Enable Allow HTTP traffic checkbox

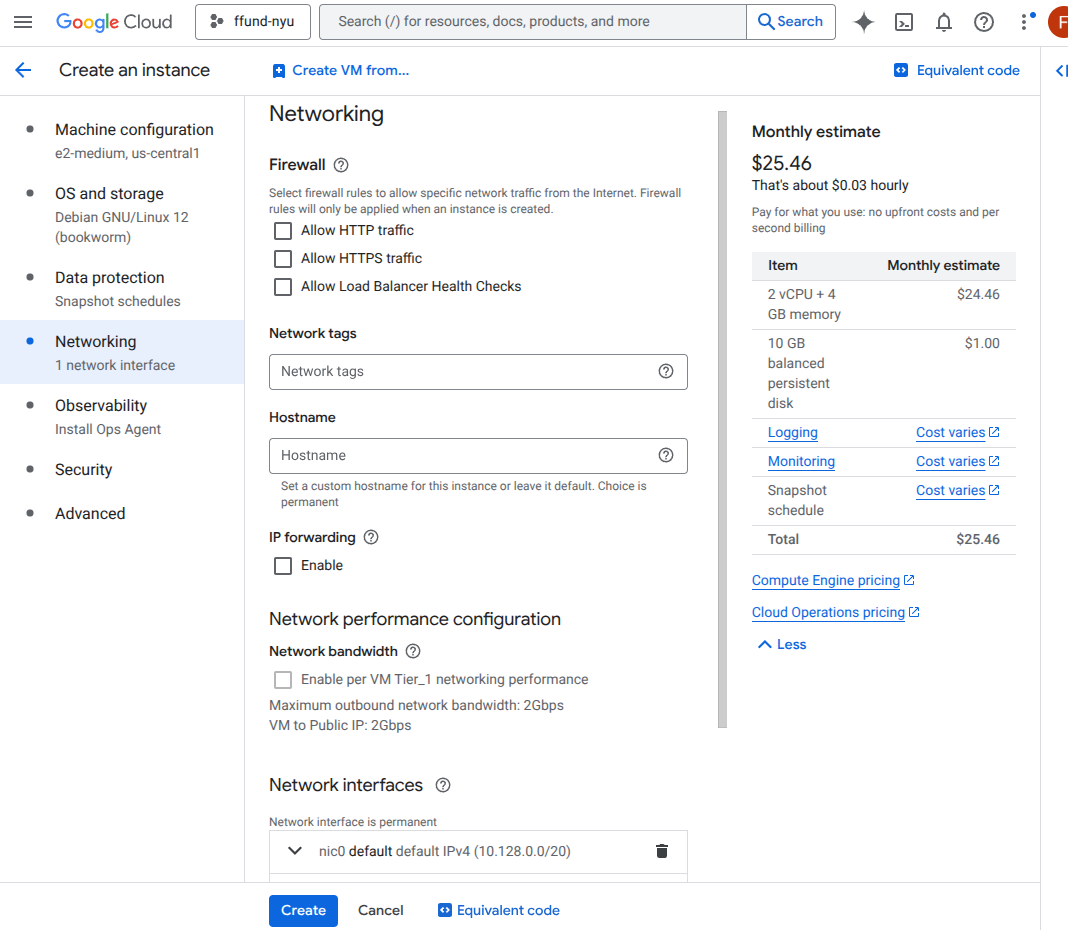tap(283, 231)
